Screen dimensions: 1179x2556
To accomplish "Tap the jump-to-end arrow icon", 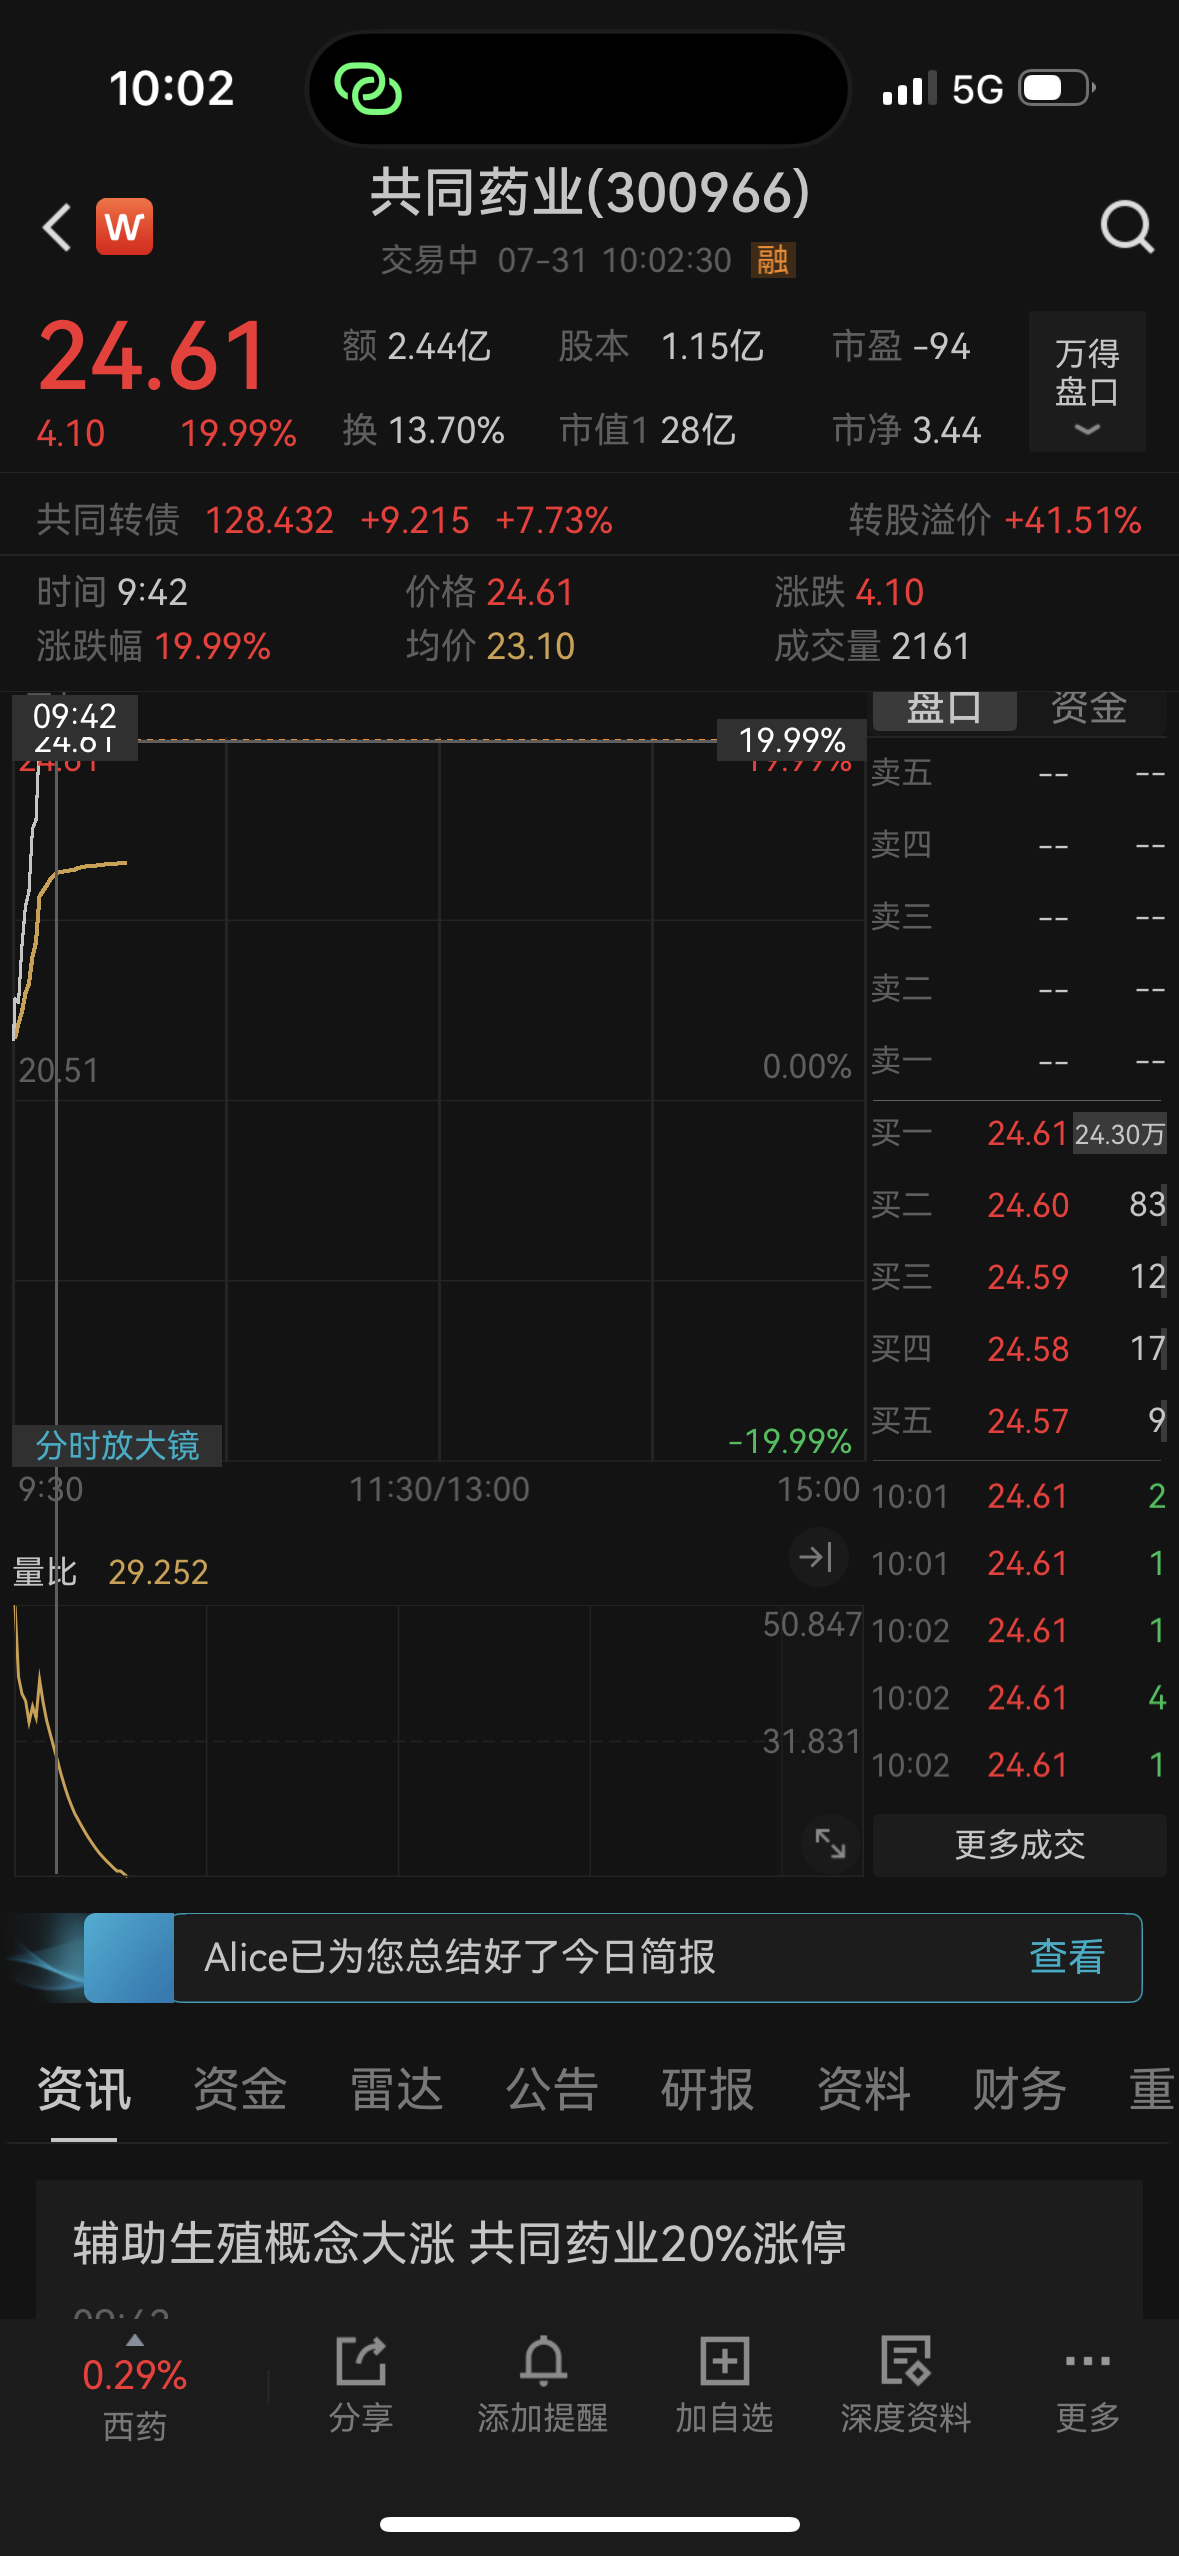I will (x=817, y=1557).
